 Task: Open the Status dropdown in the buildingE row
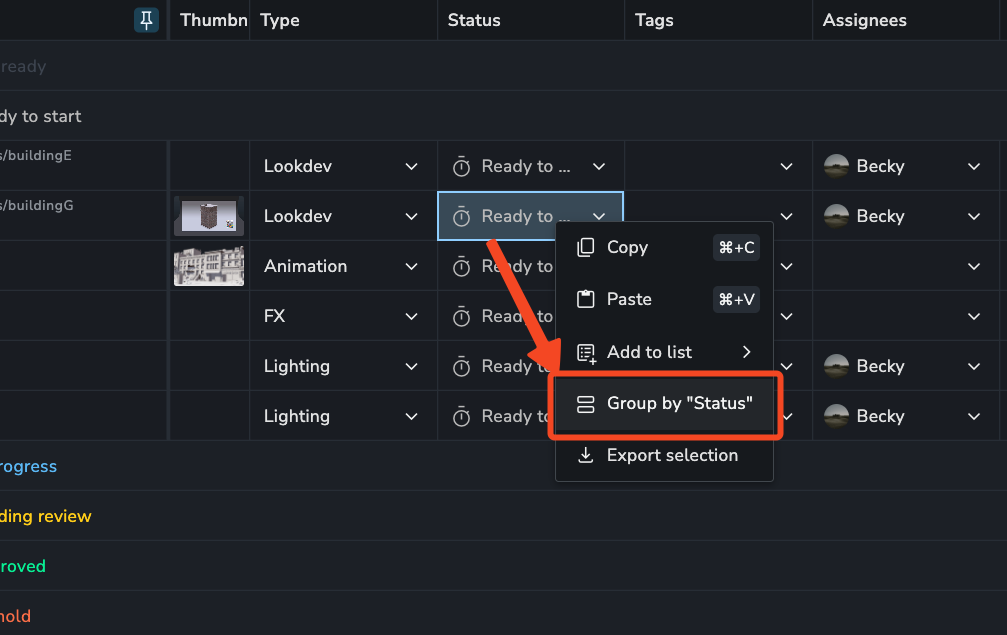pyautogui.click(x=598, y=166)
